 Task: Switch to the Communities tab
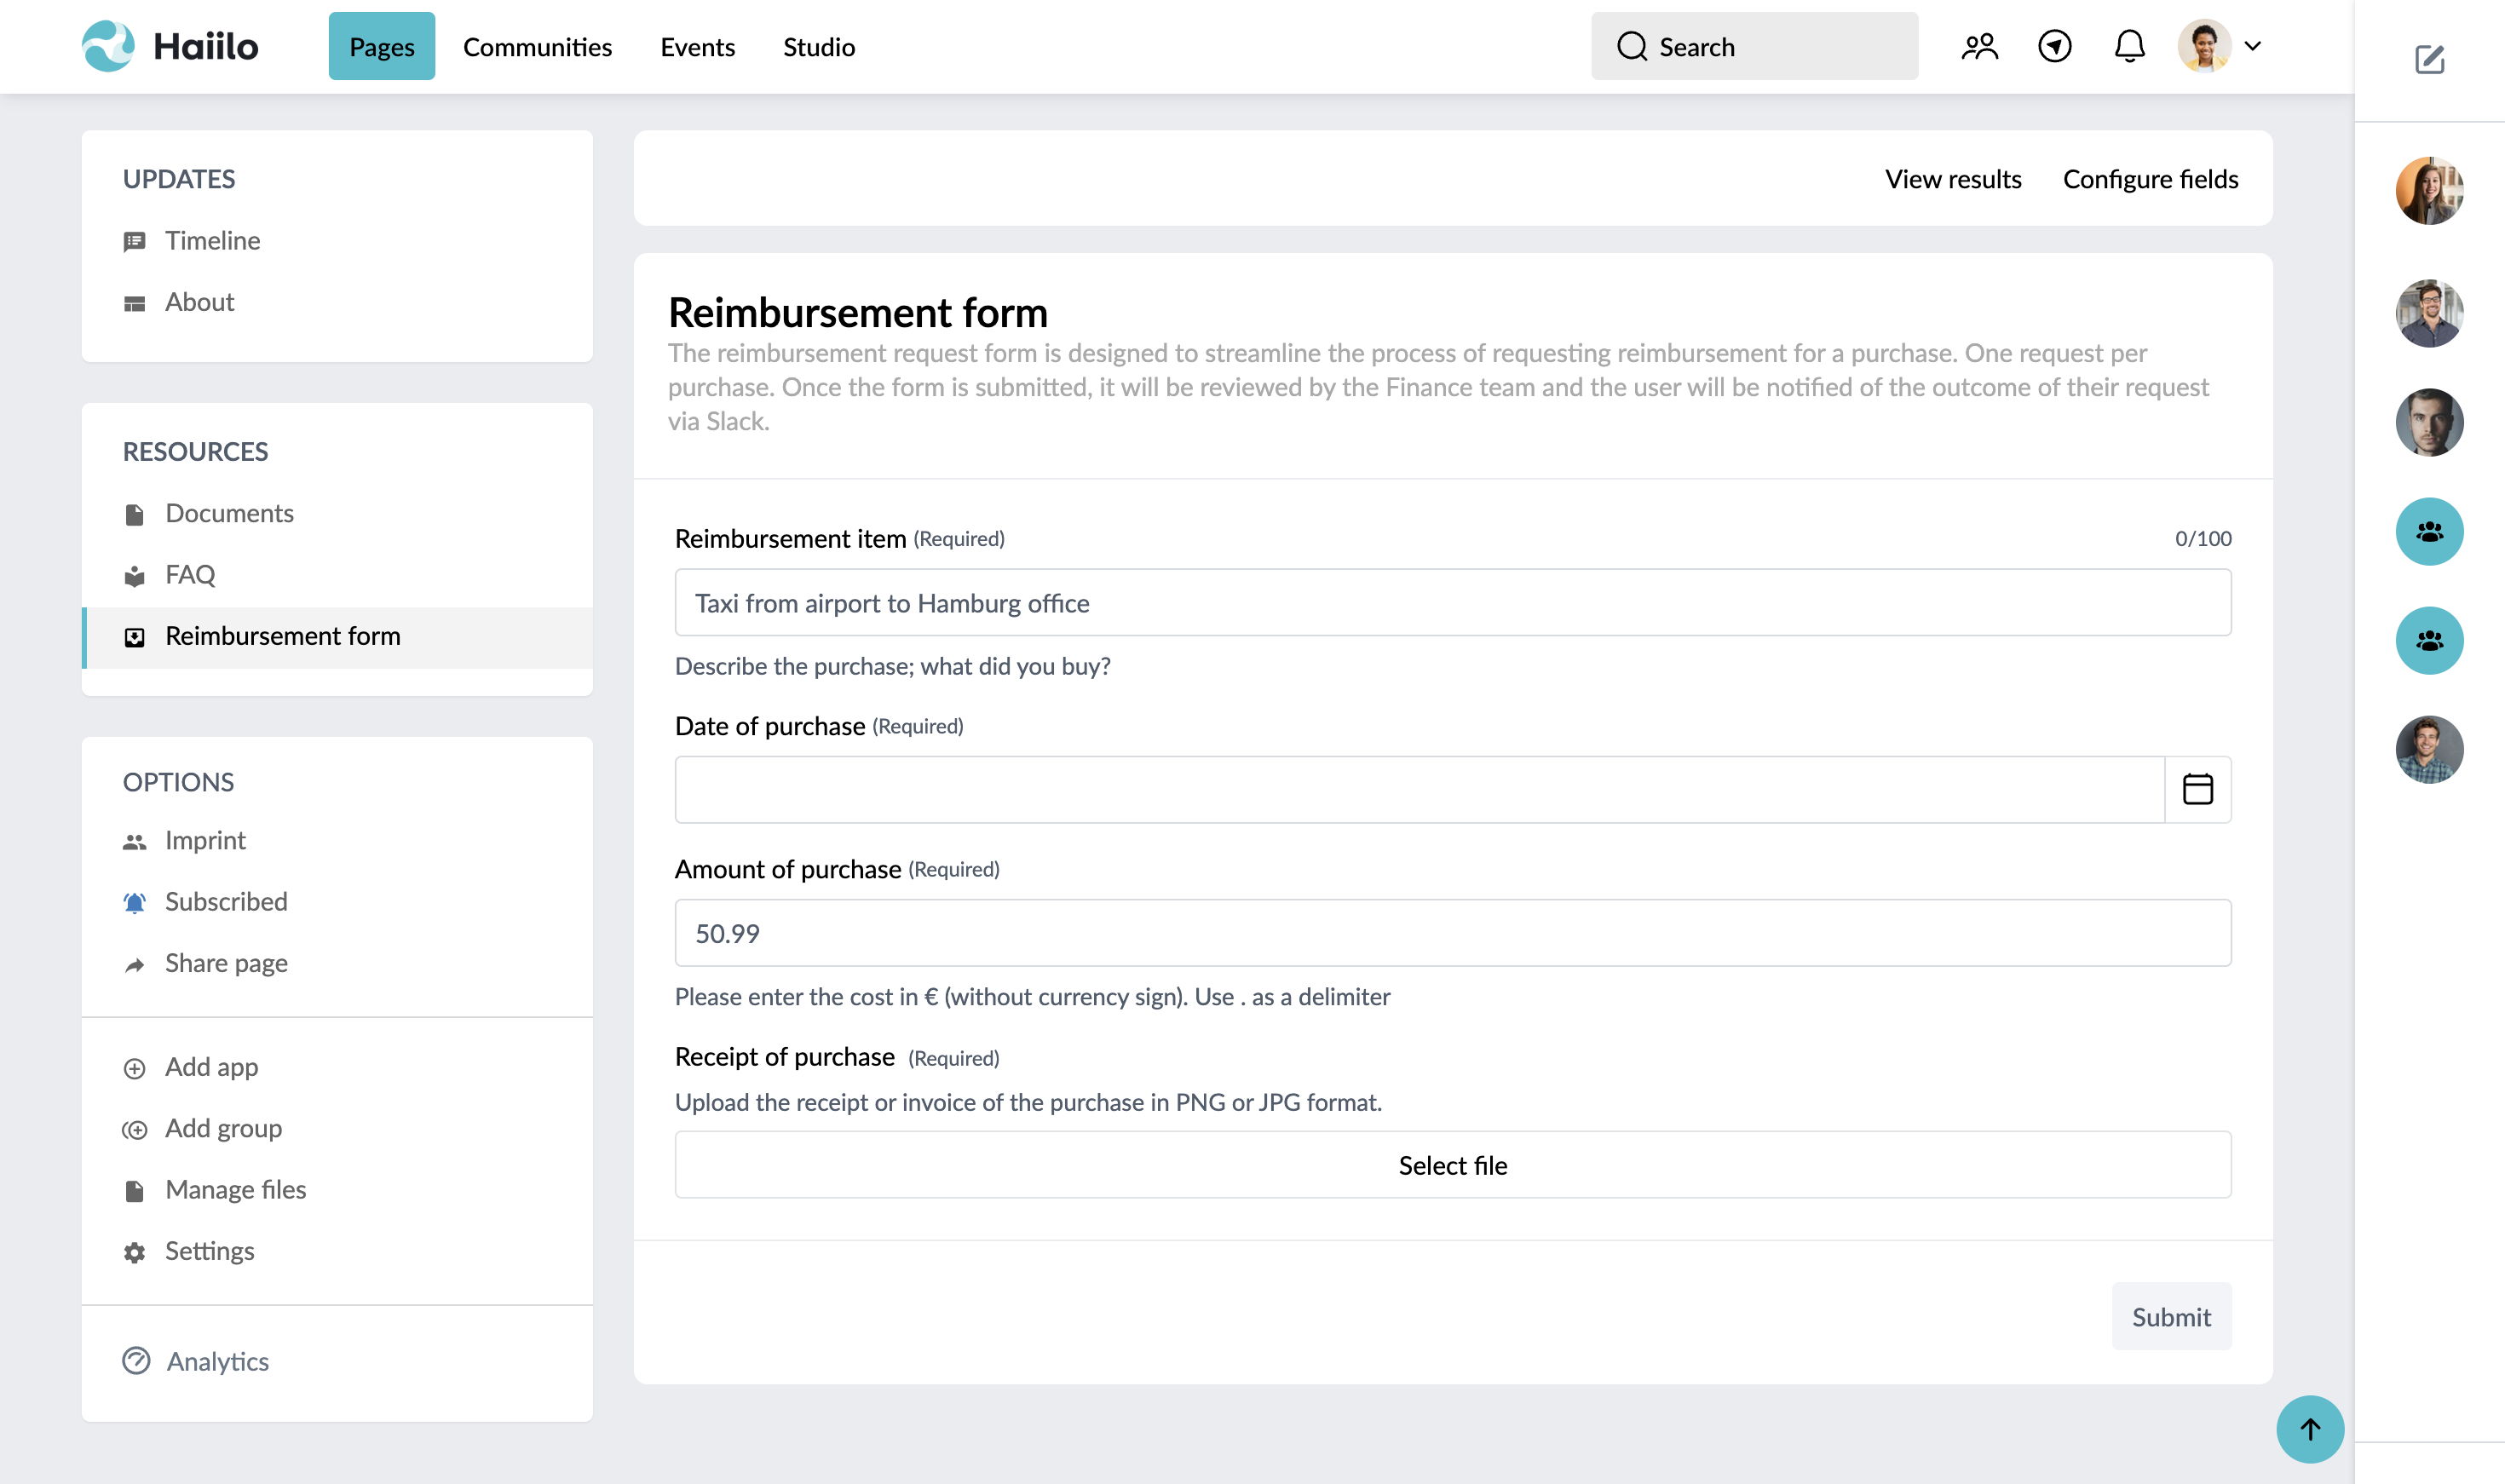(x=537, y=46)
